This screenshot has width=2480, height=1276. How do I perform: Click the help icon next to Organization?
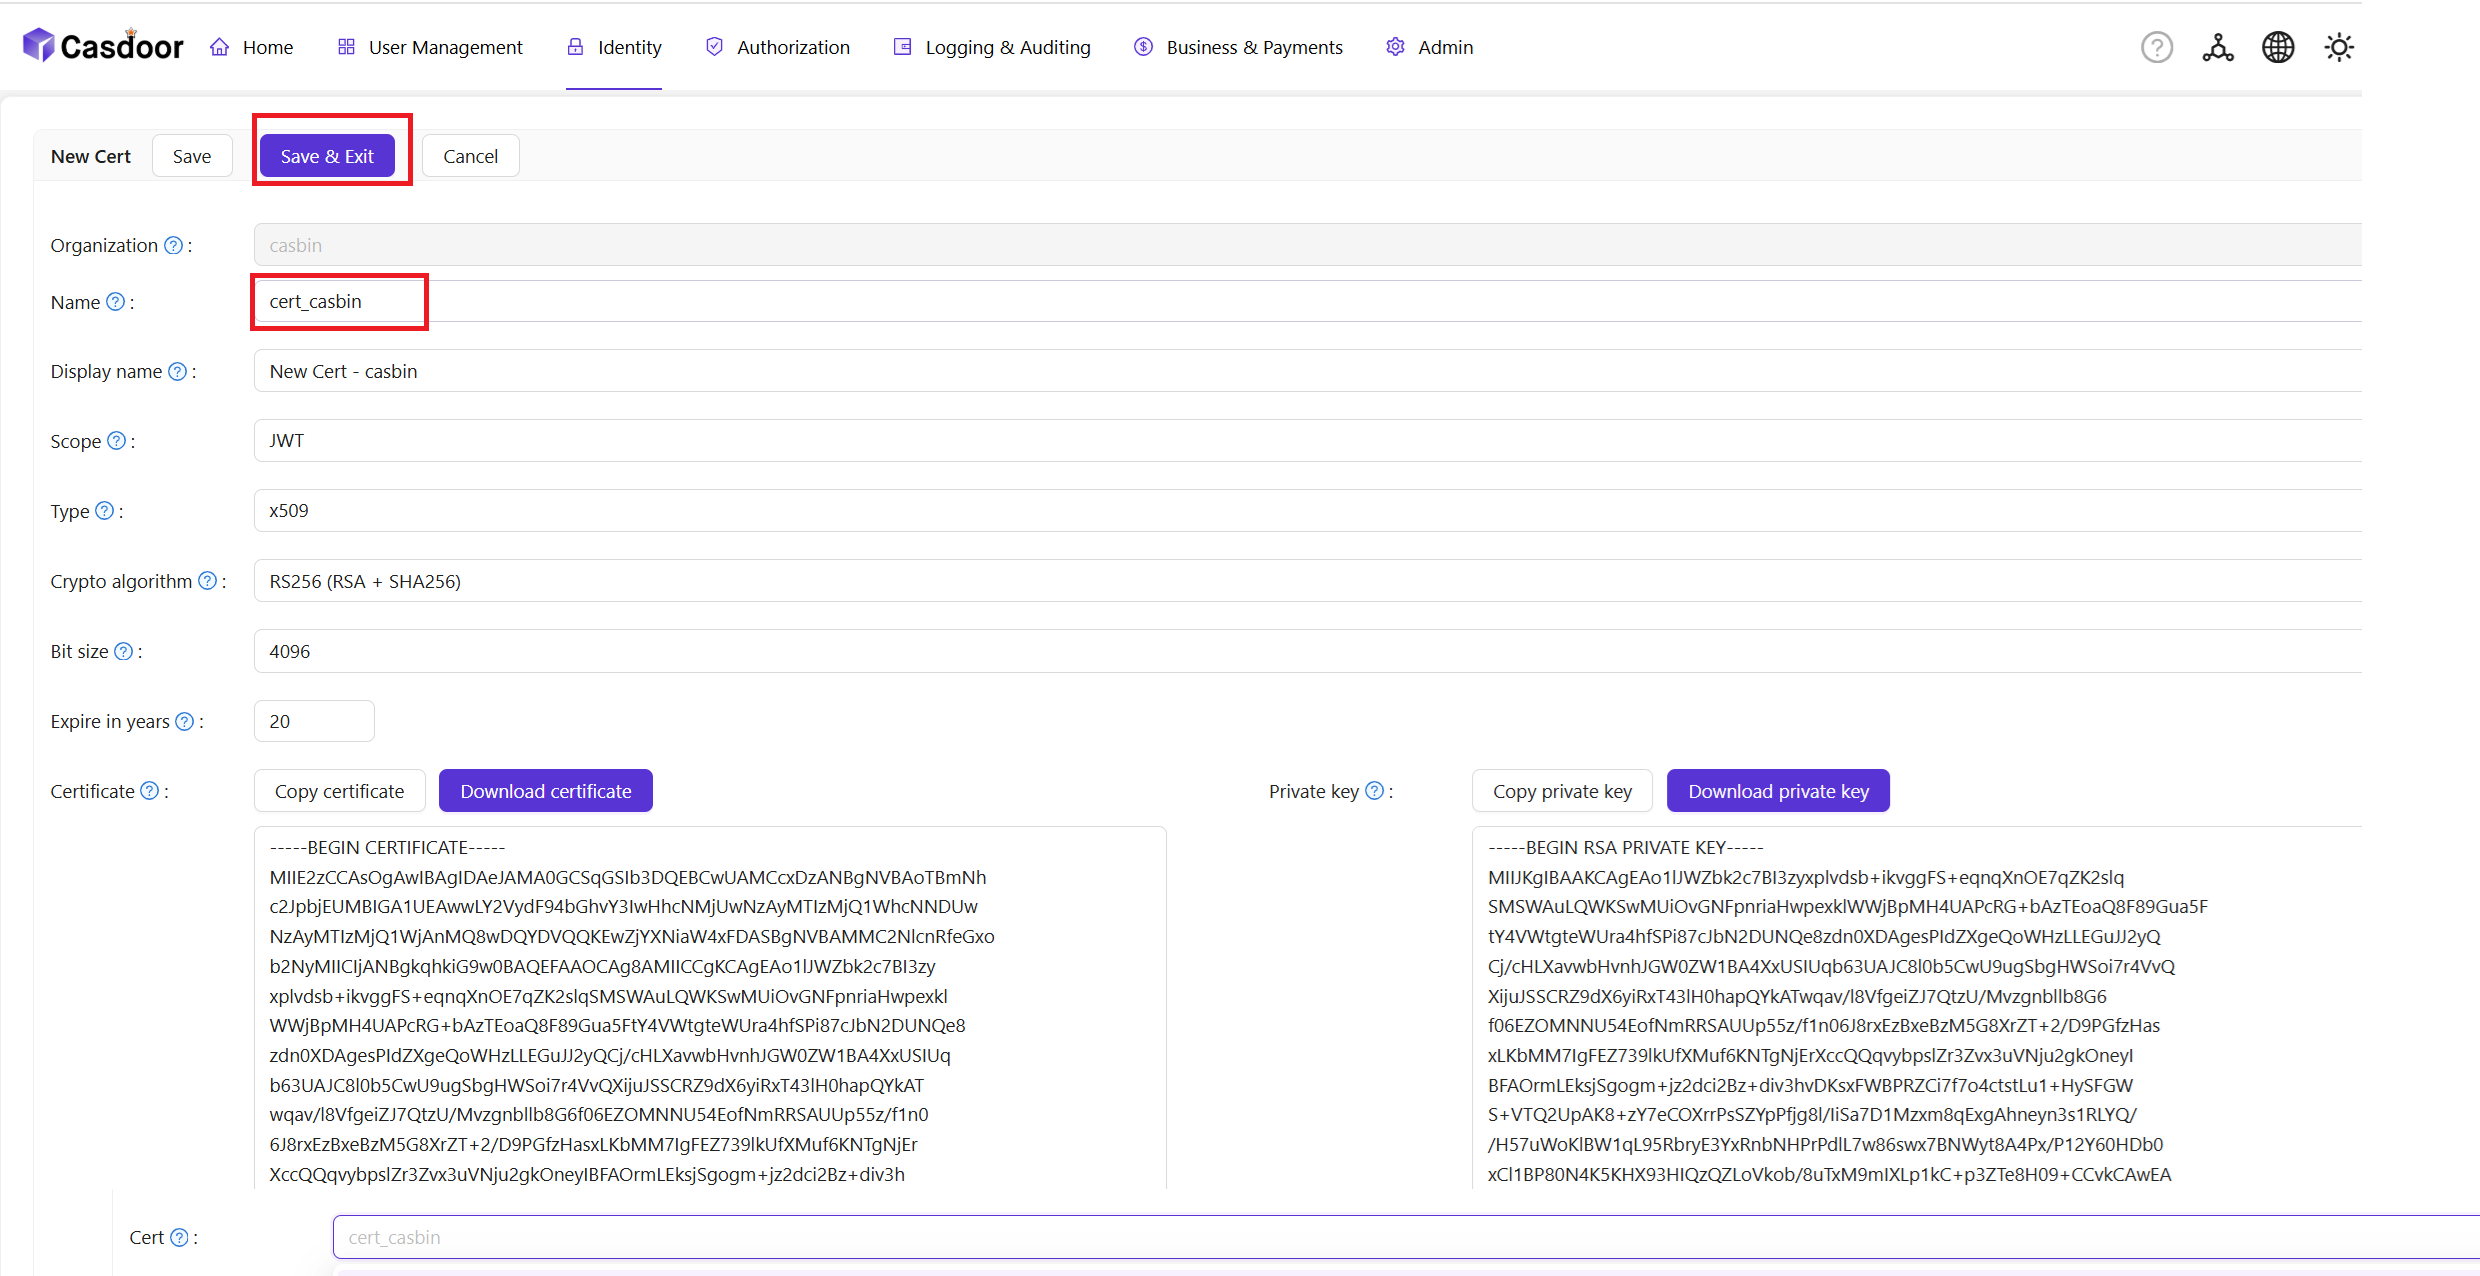click(173, 245)
